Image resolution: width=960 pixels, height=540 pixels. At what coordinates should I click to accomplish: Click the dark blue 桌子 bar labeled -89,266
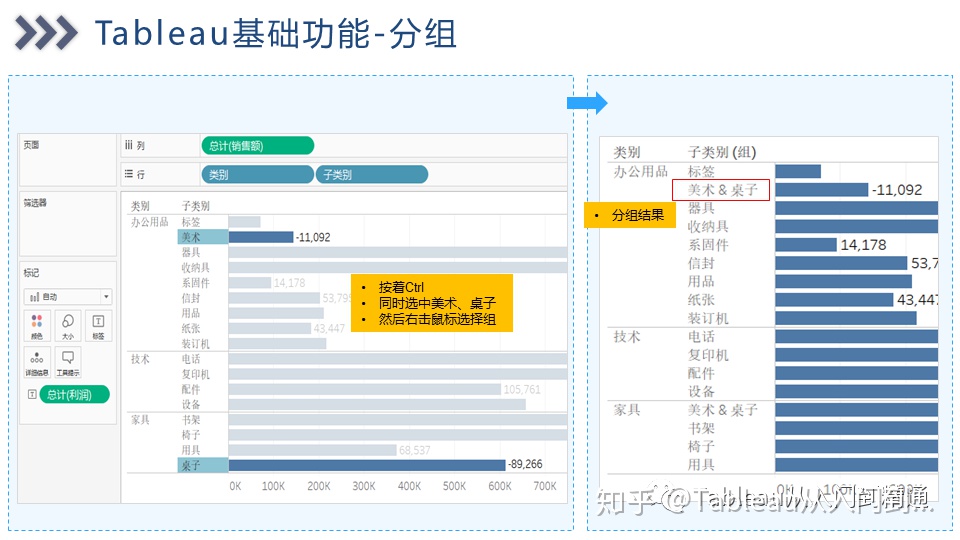367,465
